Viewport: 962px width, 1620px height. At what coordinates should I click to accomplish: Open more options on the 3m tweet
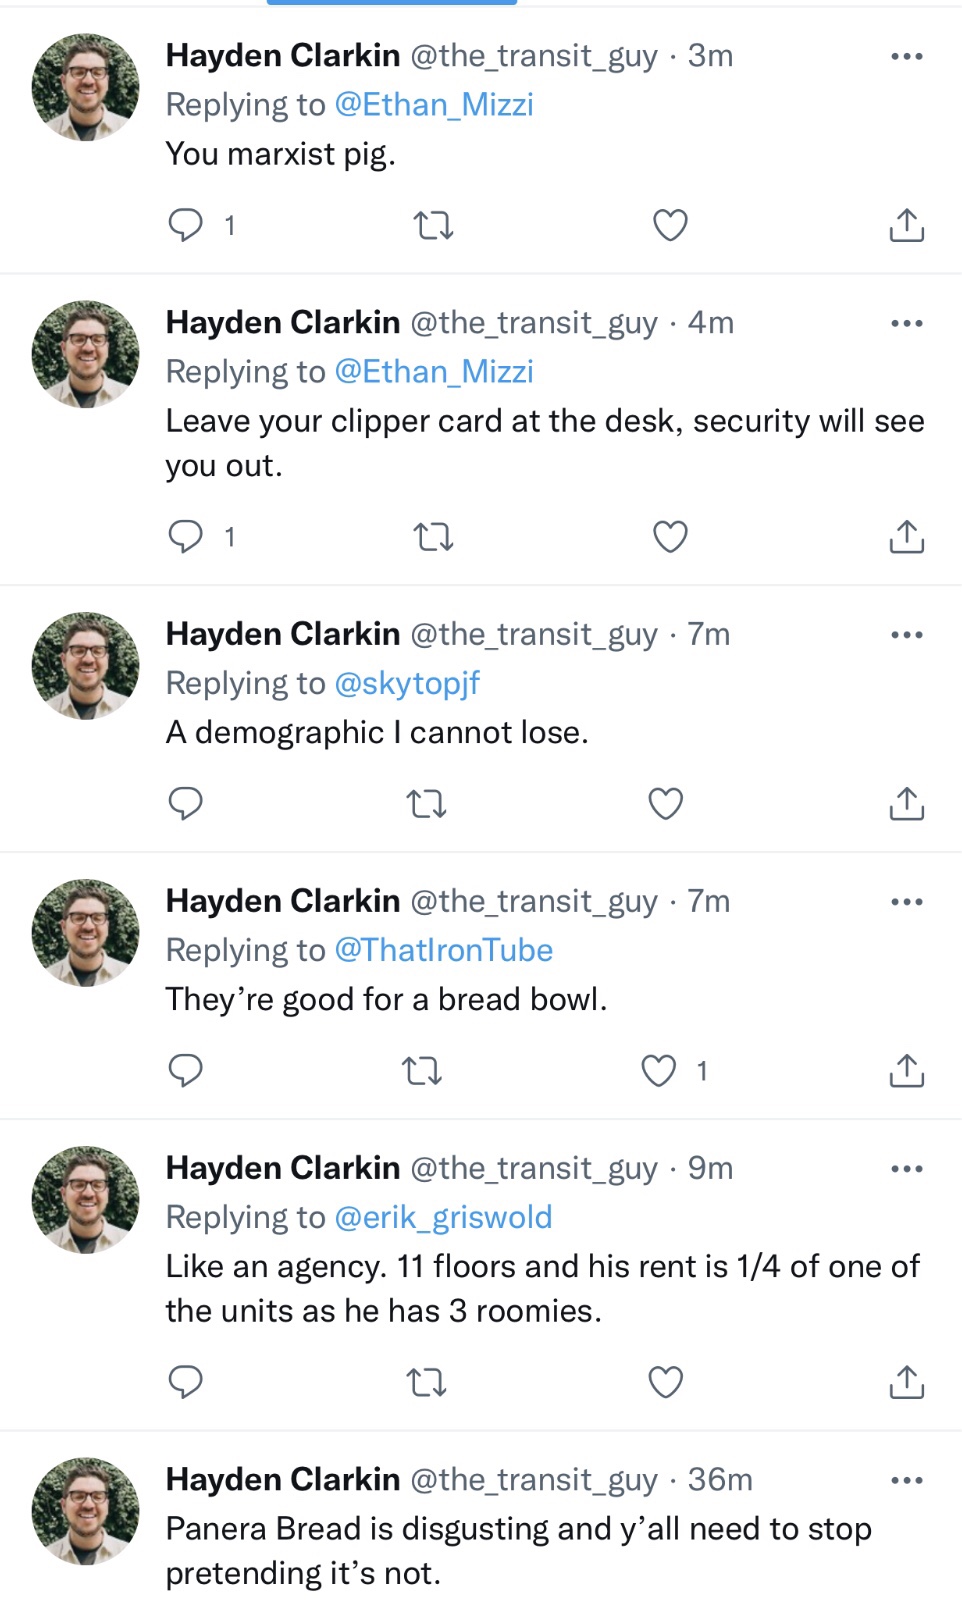(x=906, y=56)
